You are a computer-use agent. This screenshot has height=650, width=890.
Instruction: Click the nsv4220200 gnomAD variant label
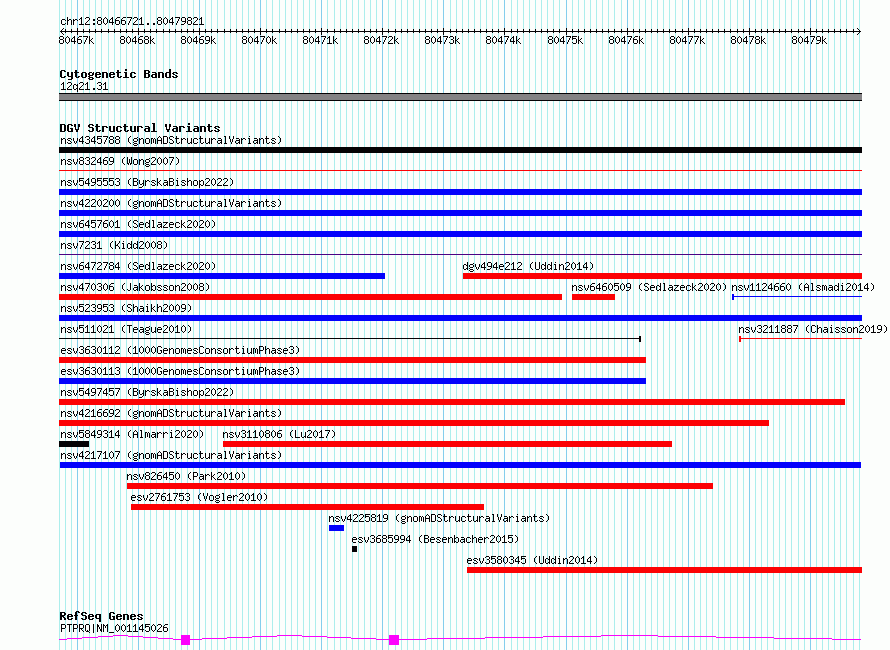click(x=171, y=203)
